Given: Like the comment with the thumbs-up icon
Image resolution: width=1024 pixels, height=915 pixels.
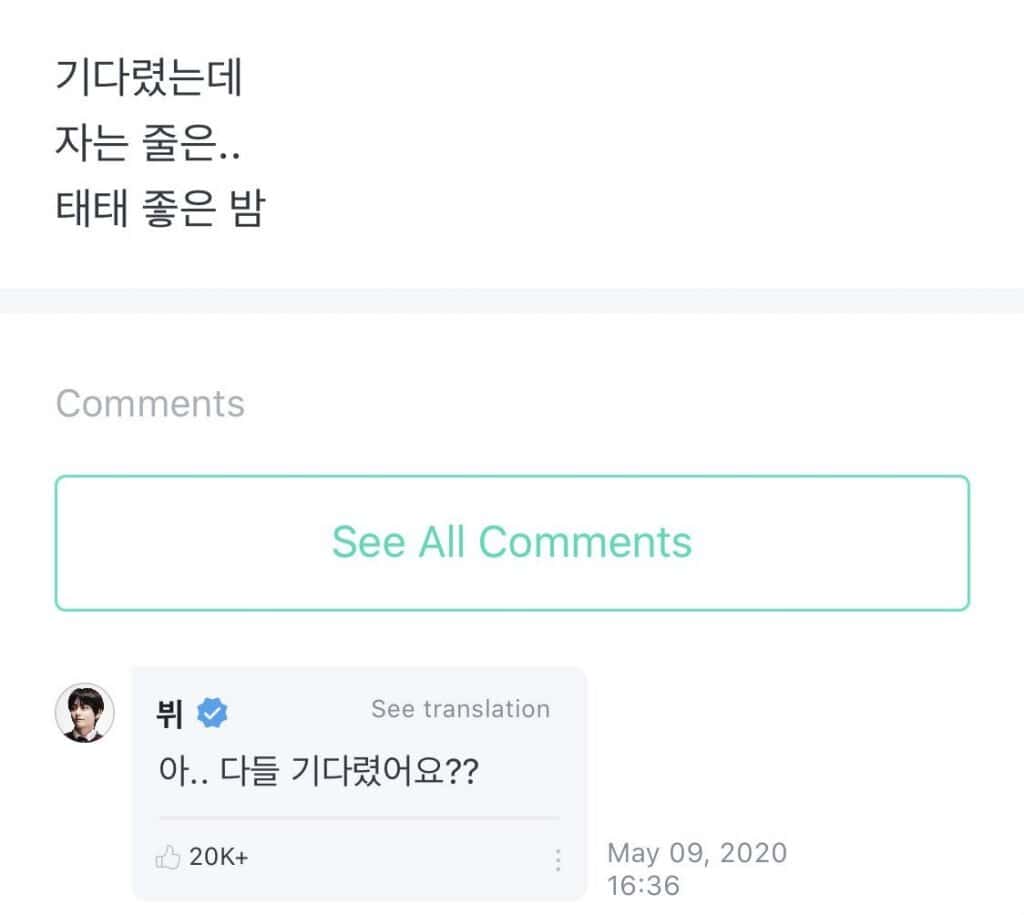Looking at the screenshot, I should pos(166,857).
